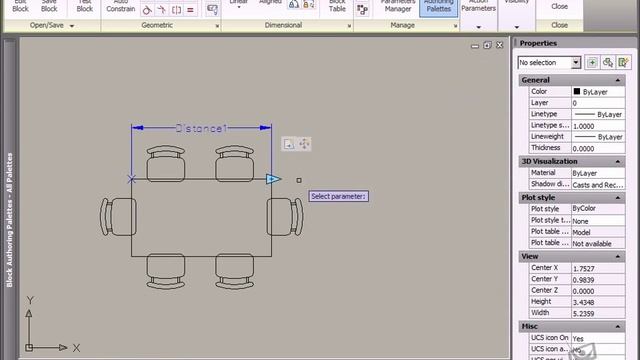Click the Block Authoring Palettes side bar
Screen dimensions: 640x360
(10, 200)
